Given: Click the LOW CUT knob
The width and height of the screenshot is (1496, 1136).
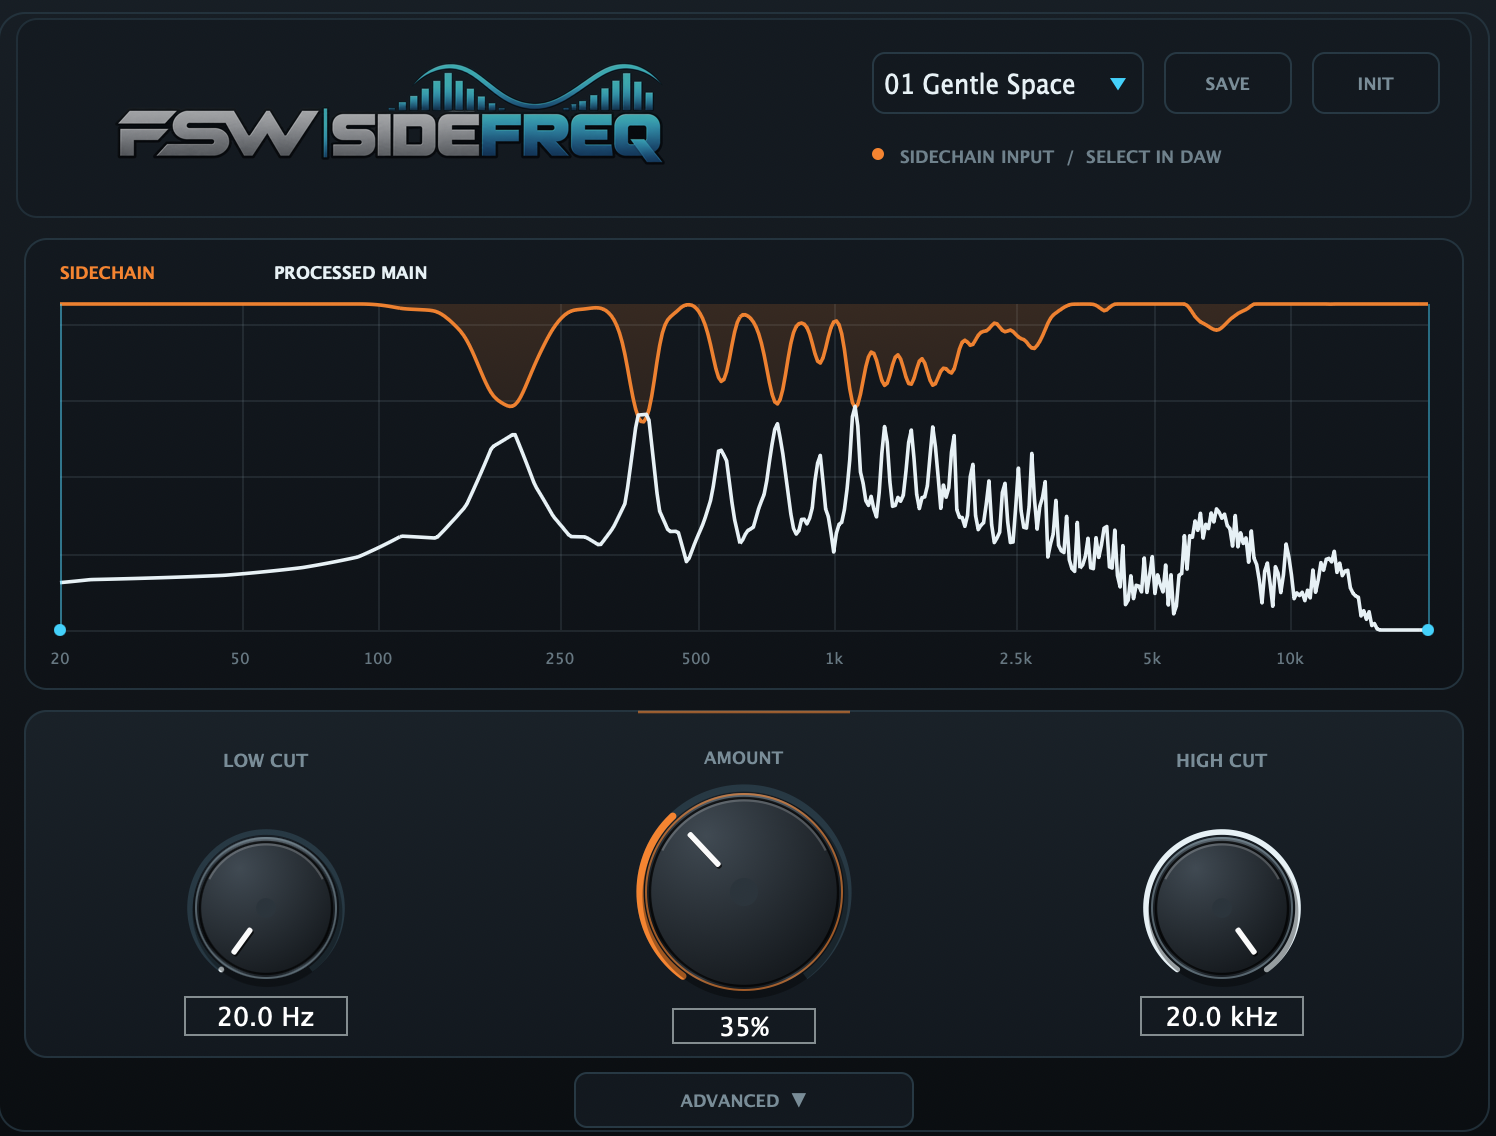Looking at the screenshot, I should tap(266, 907).
